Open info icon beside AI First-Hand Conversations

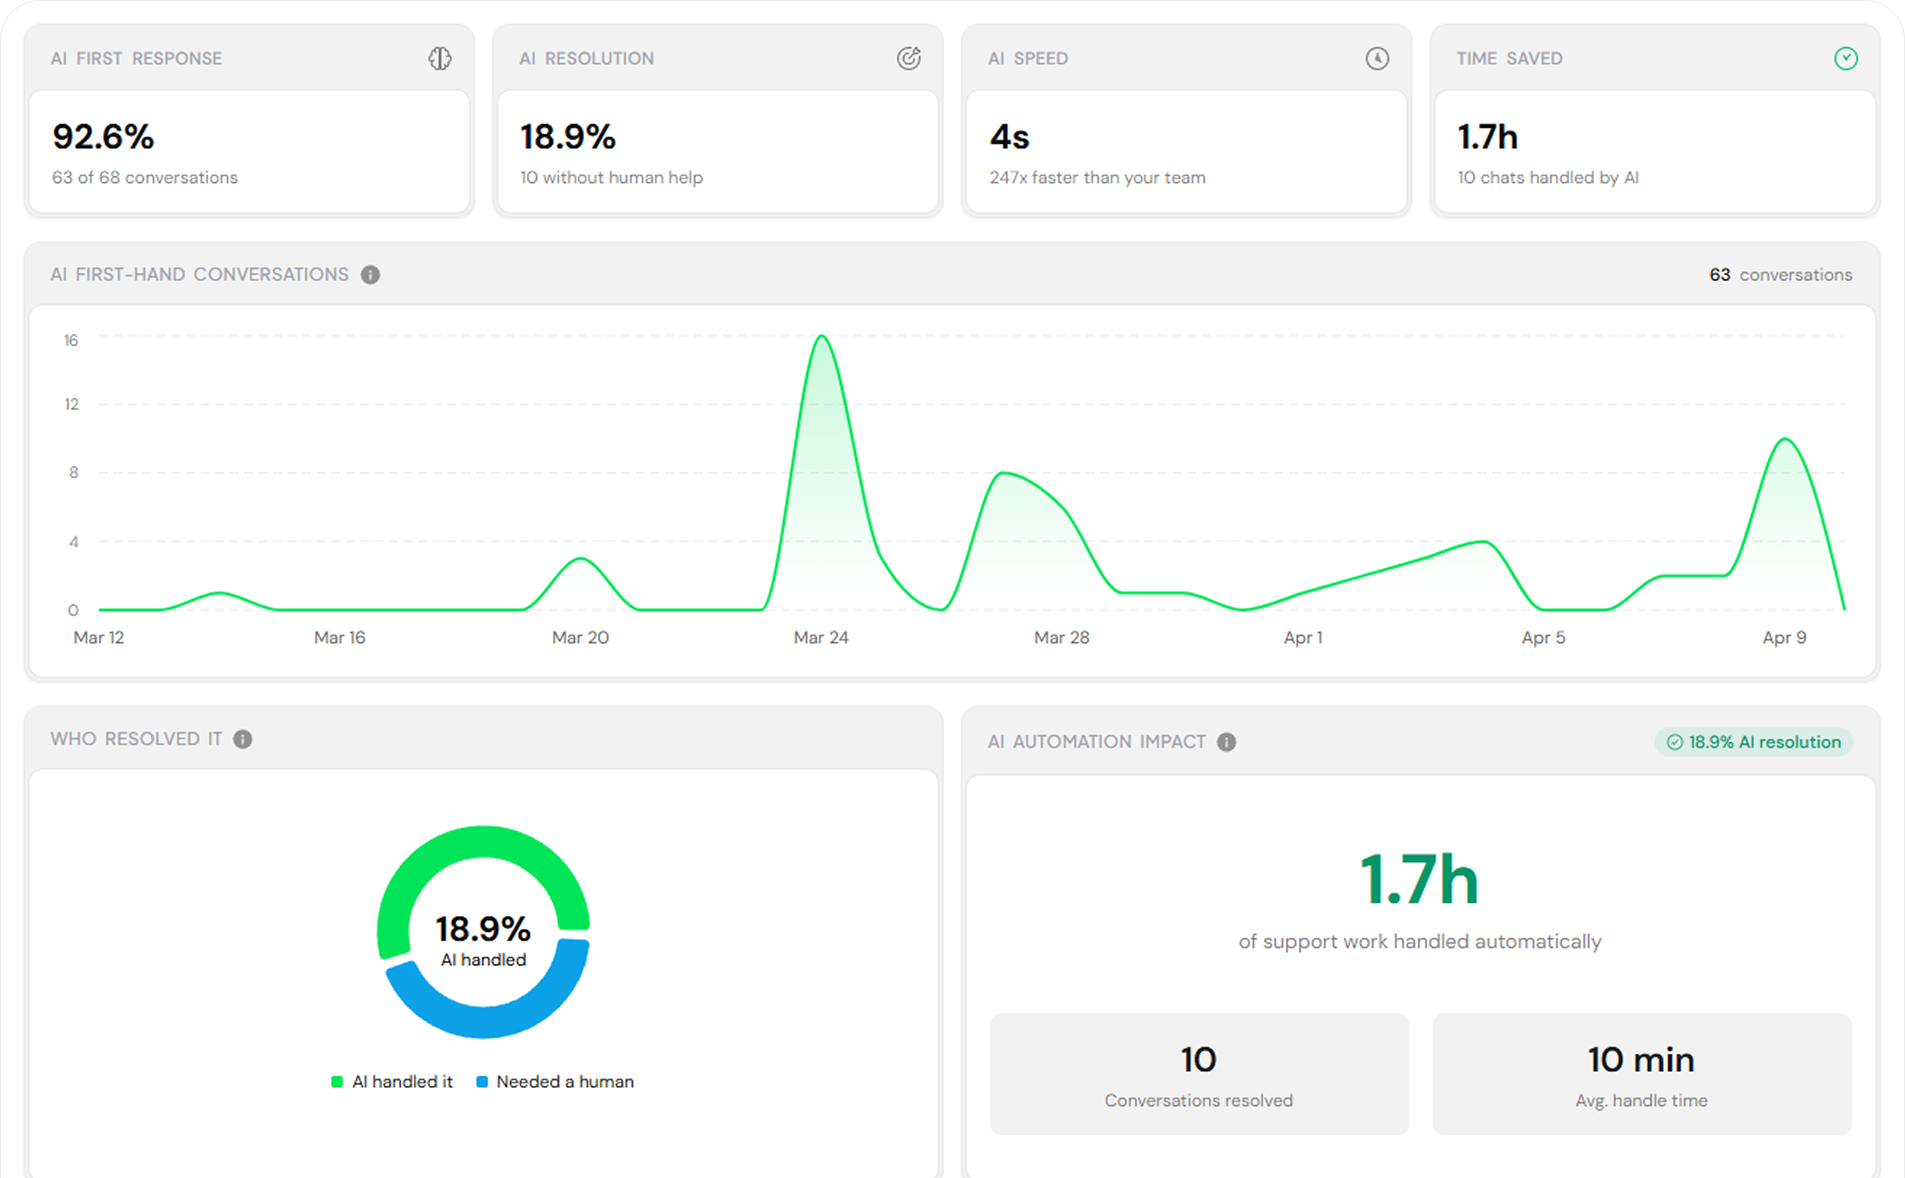tap(370, 274)
